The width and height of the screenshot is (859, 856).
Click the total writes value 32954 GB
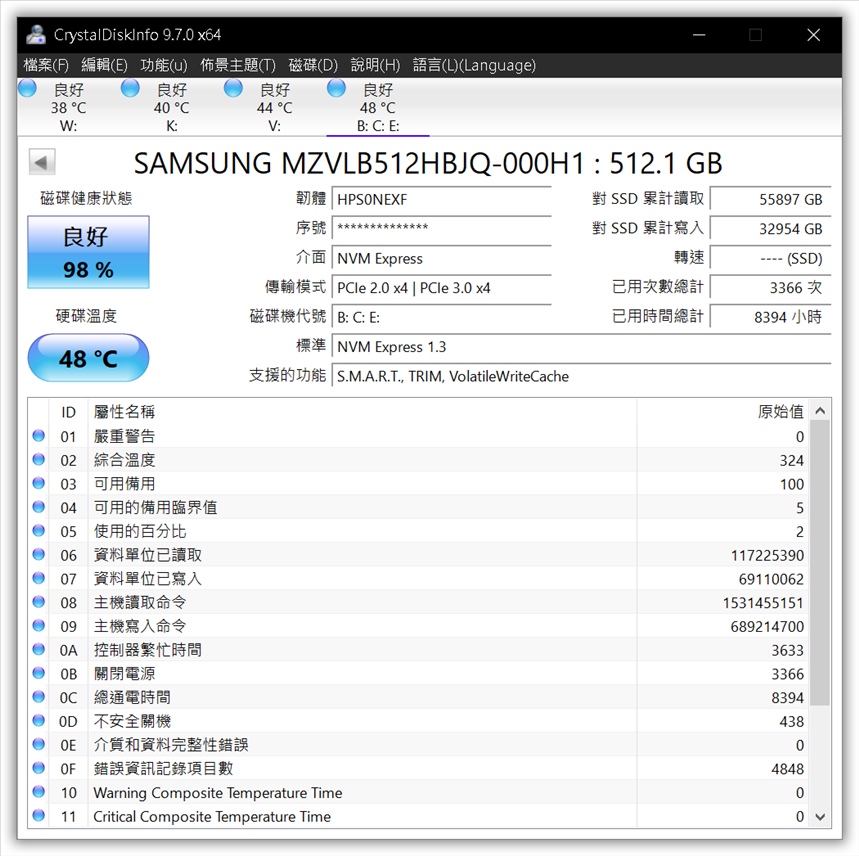point(770,228)
